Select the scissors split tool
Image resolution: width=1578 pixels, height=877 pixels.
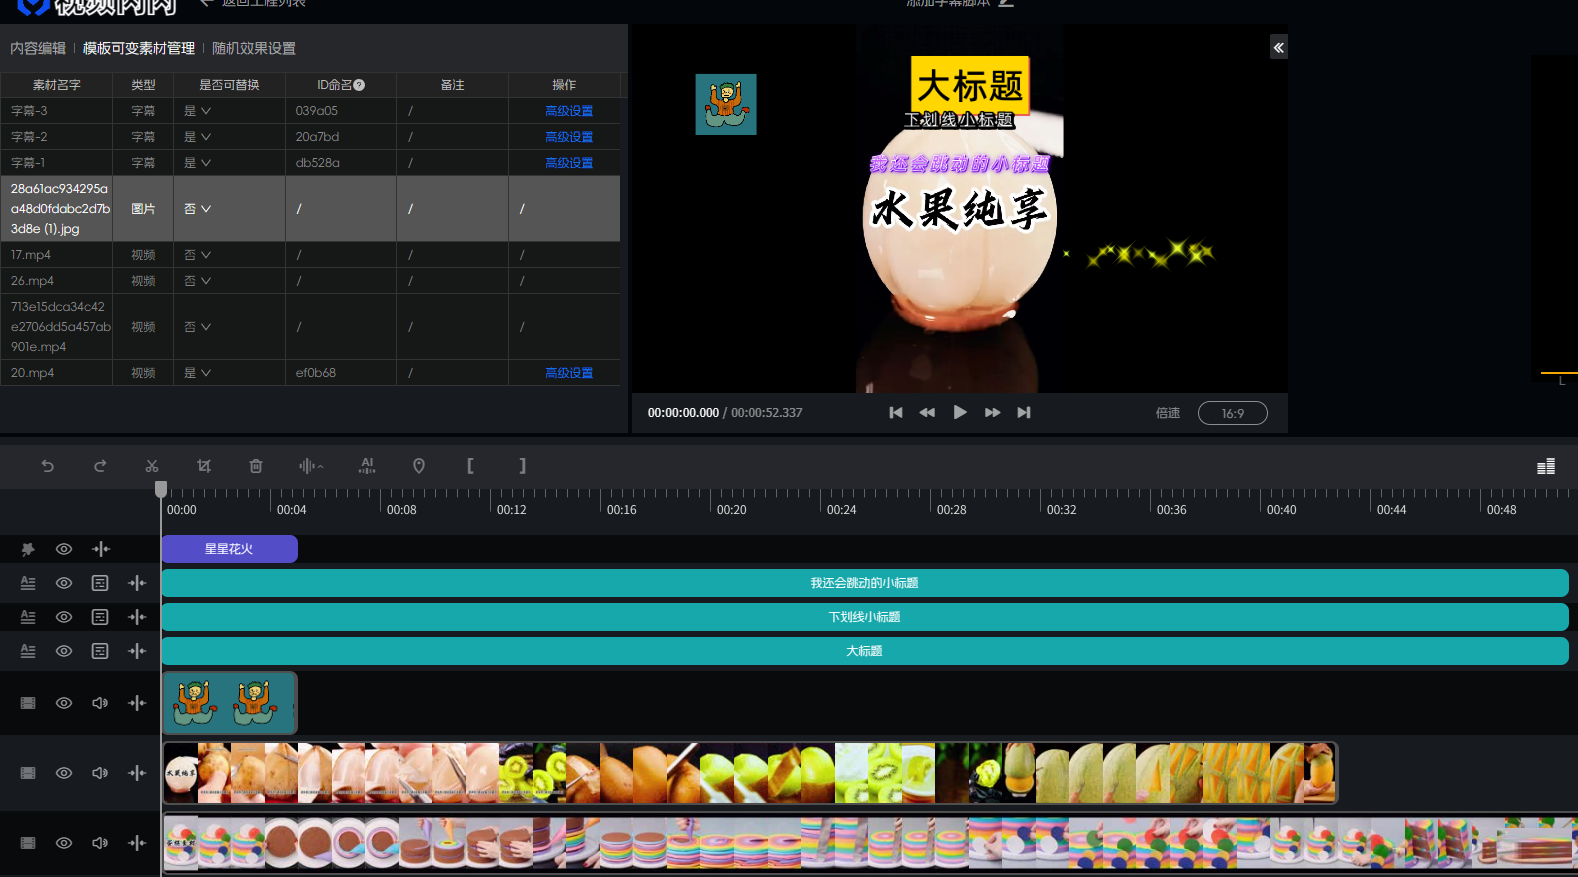[x=152, y=466]
